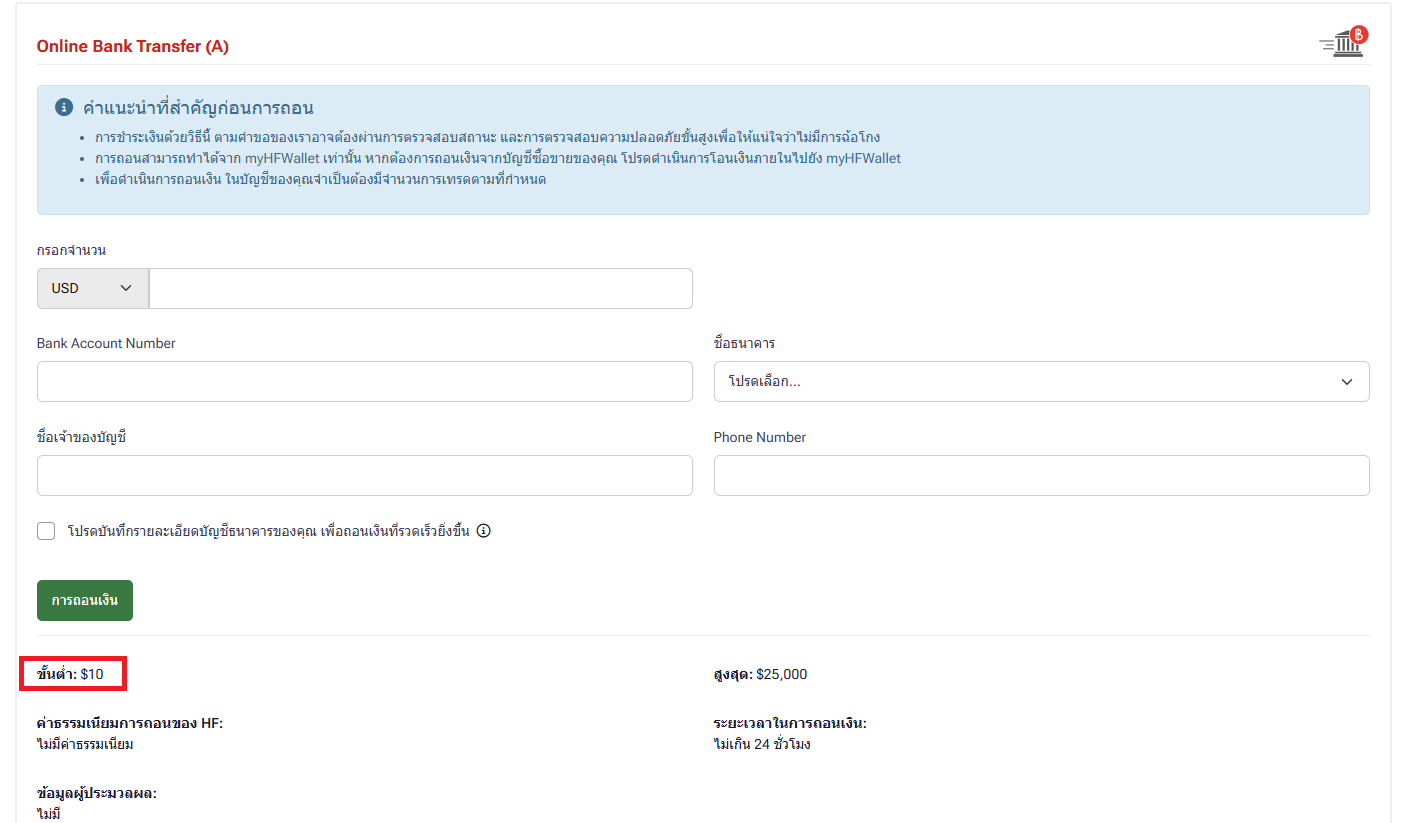Screen dimensions: 1401x823
Task: Expand the ชื่อธนาคาร bank name dropdown
Action: pyautogui.click(x=1041, y=382)
